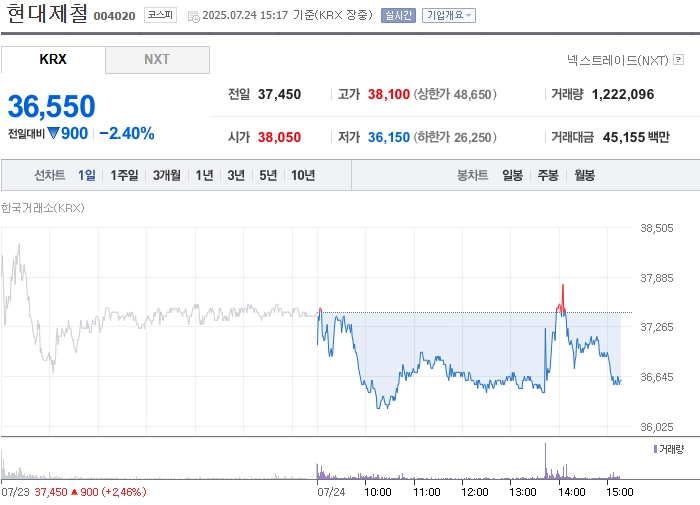Click the 14:00 time axis label

(x=571, y=492)
